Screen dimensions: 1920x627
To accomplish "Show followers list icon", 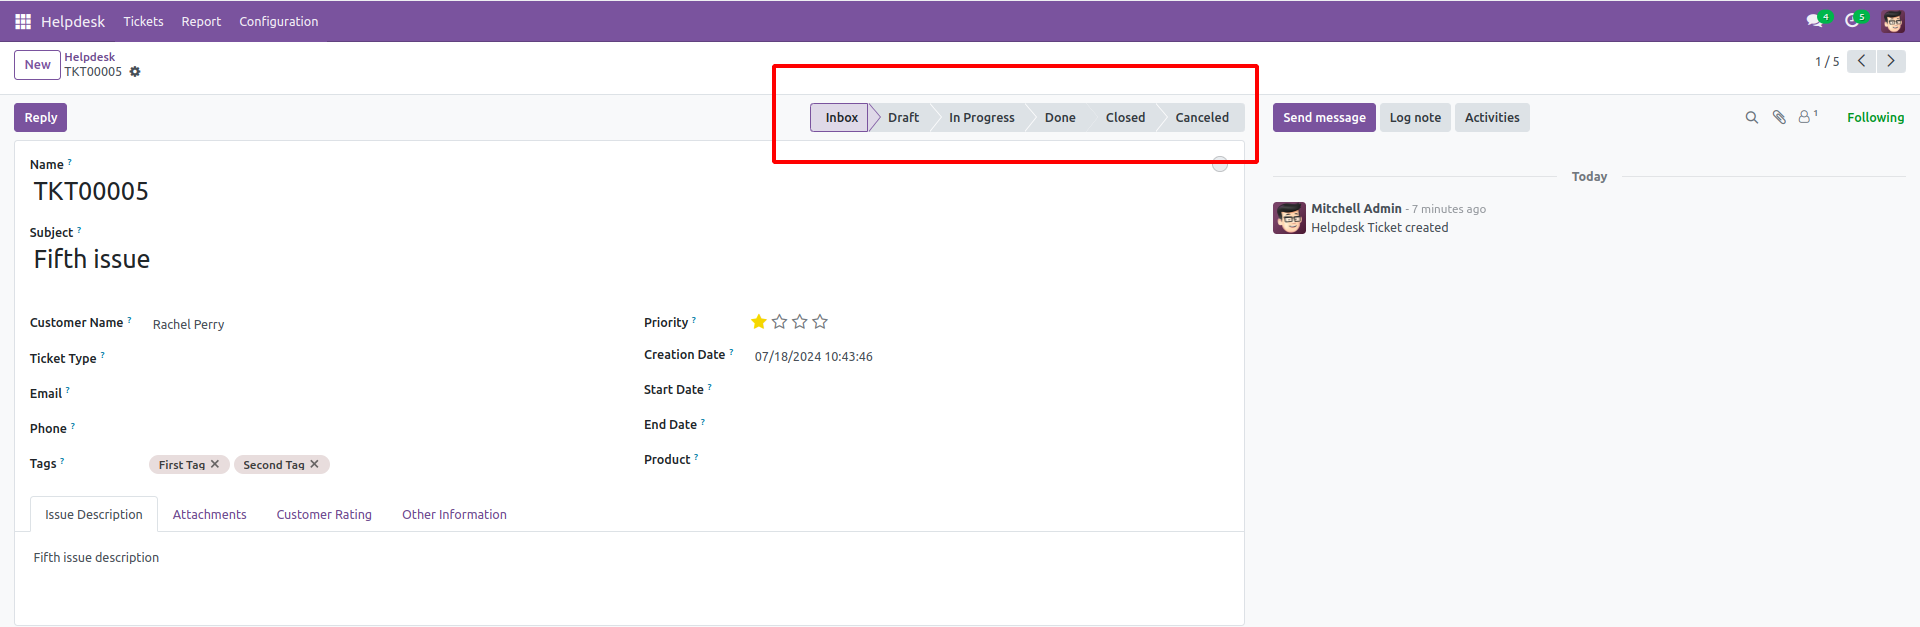I will (x=1805, y=118).
